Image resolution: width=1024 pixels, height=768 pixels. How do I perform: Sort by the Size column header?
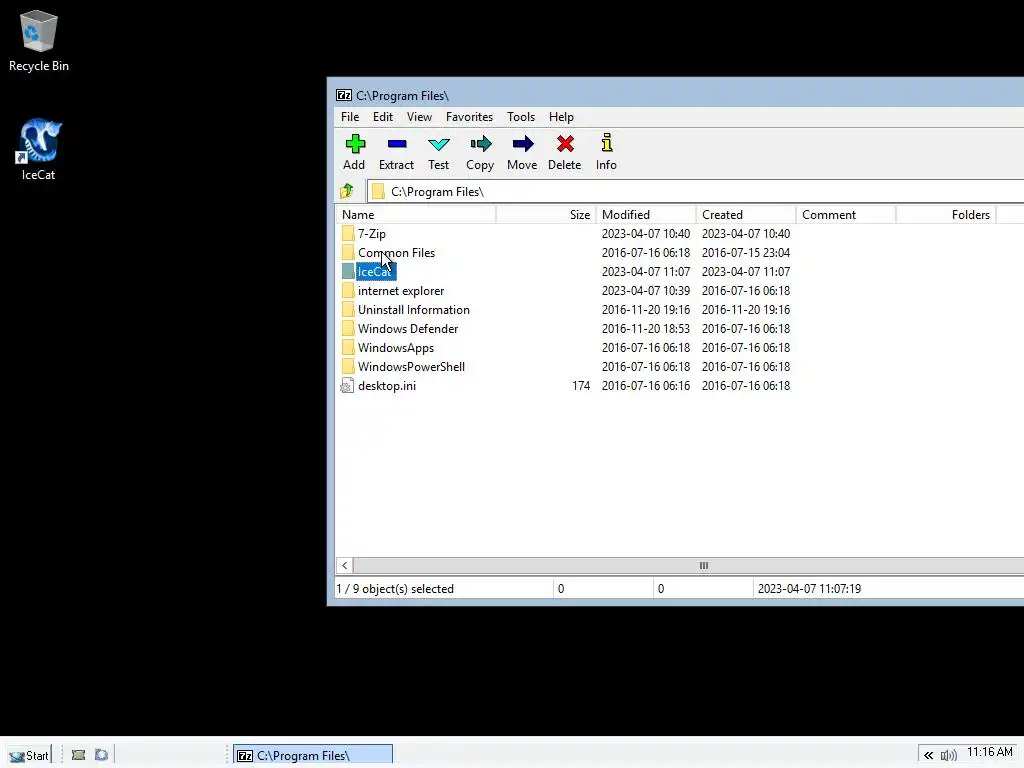click(546, 215)
